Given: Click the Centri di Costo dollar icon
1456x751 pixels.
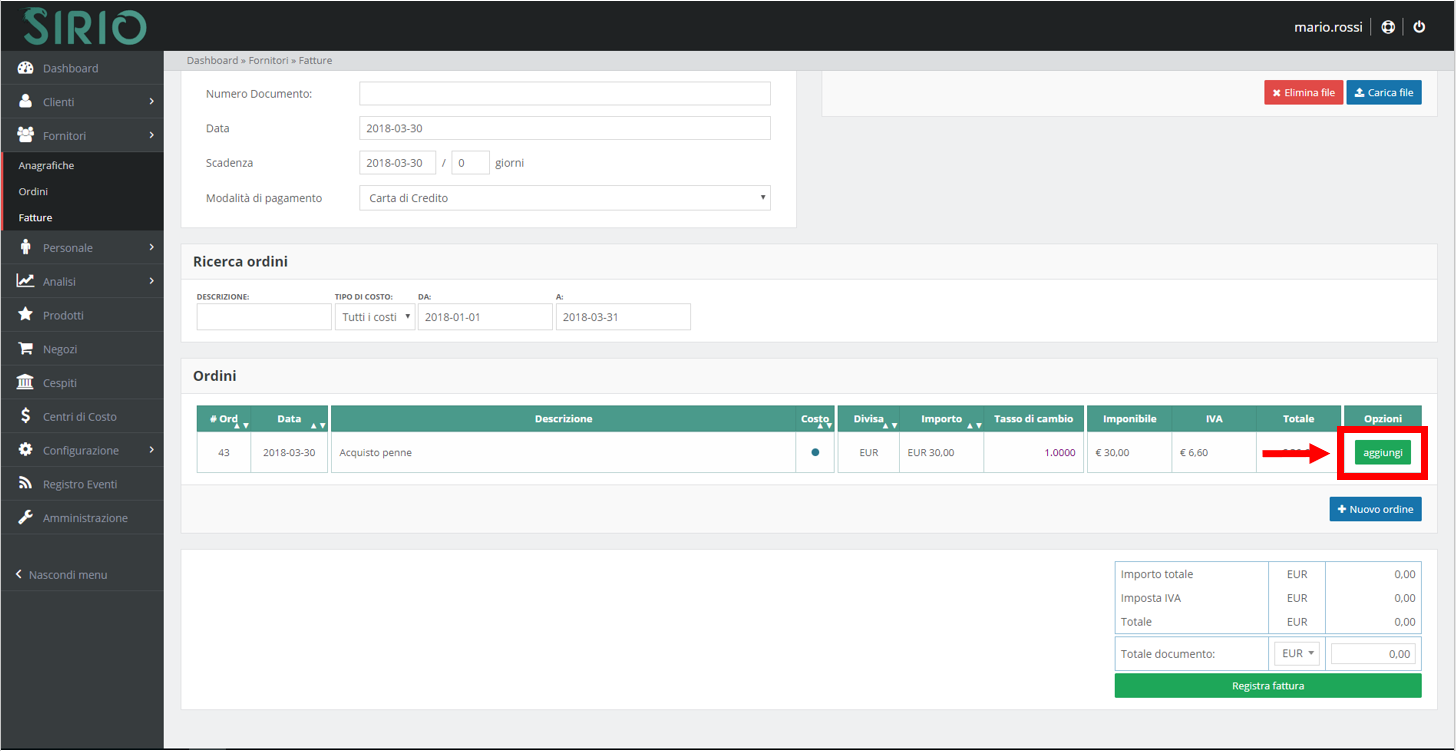Looking at the screenshot, I should (x=26, y=417).
